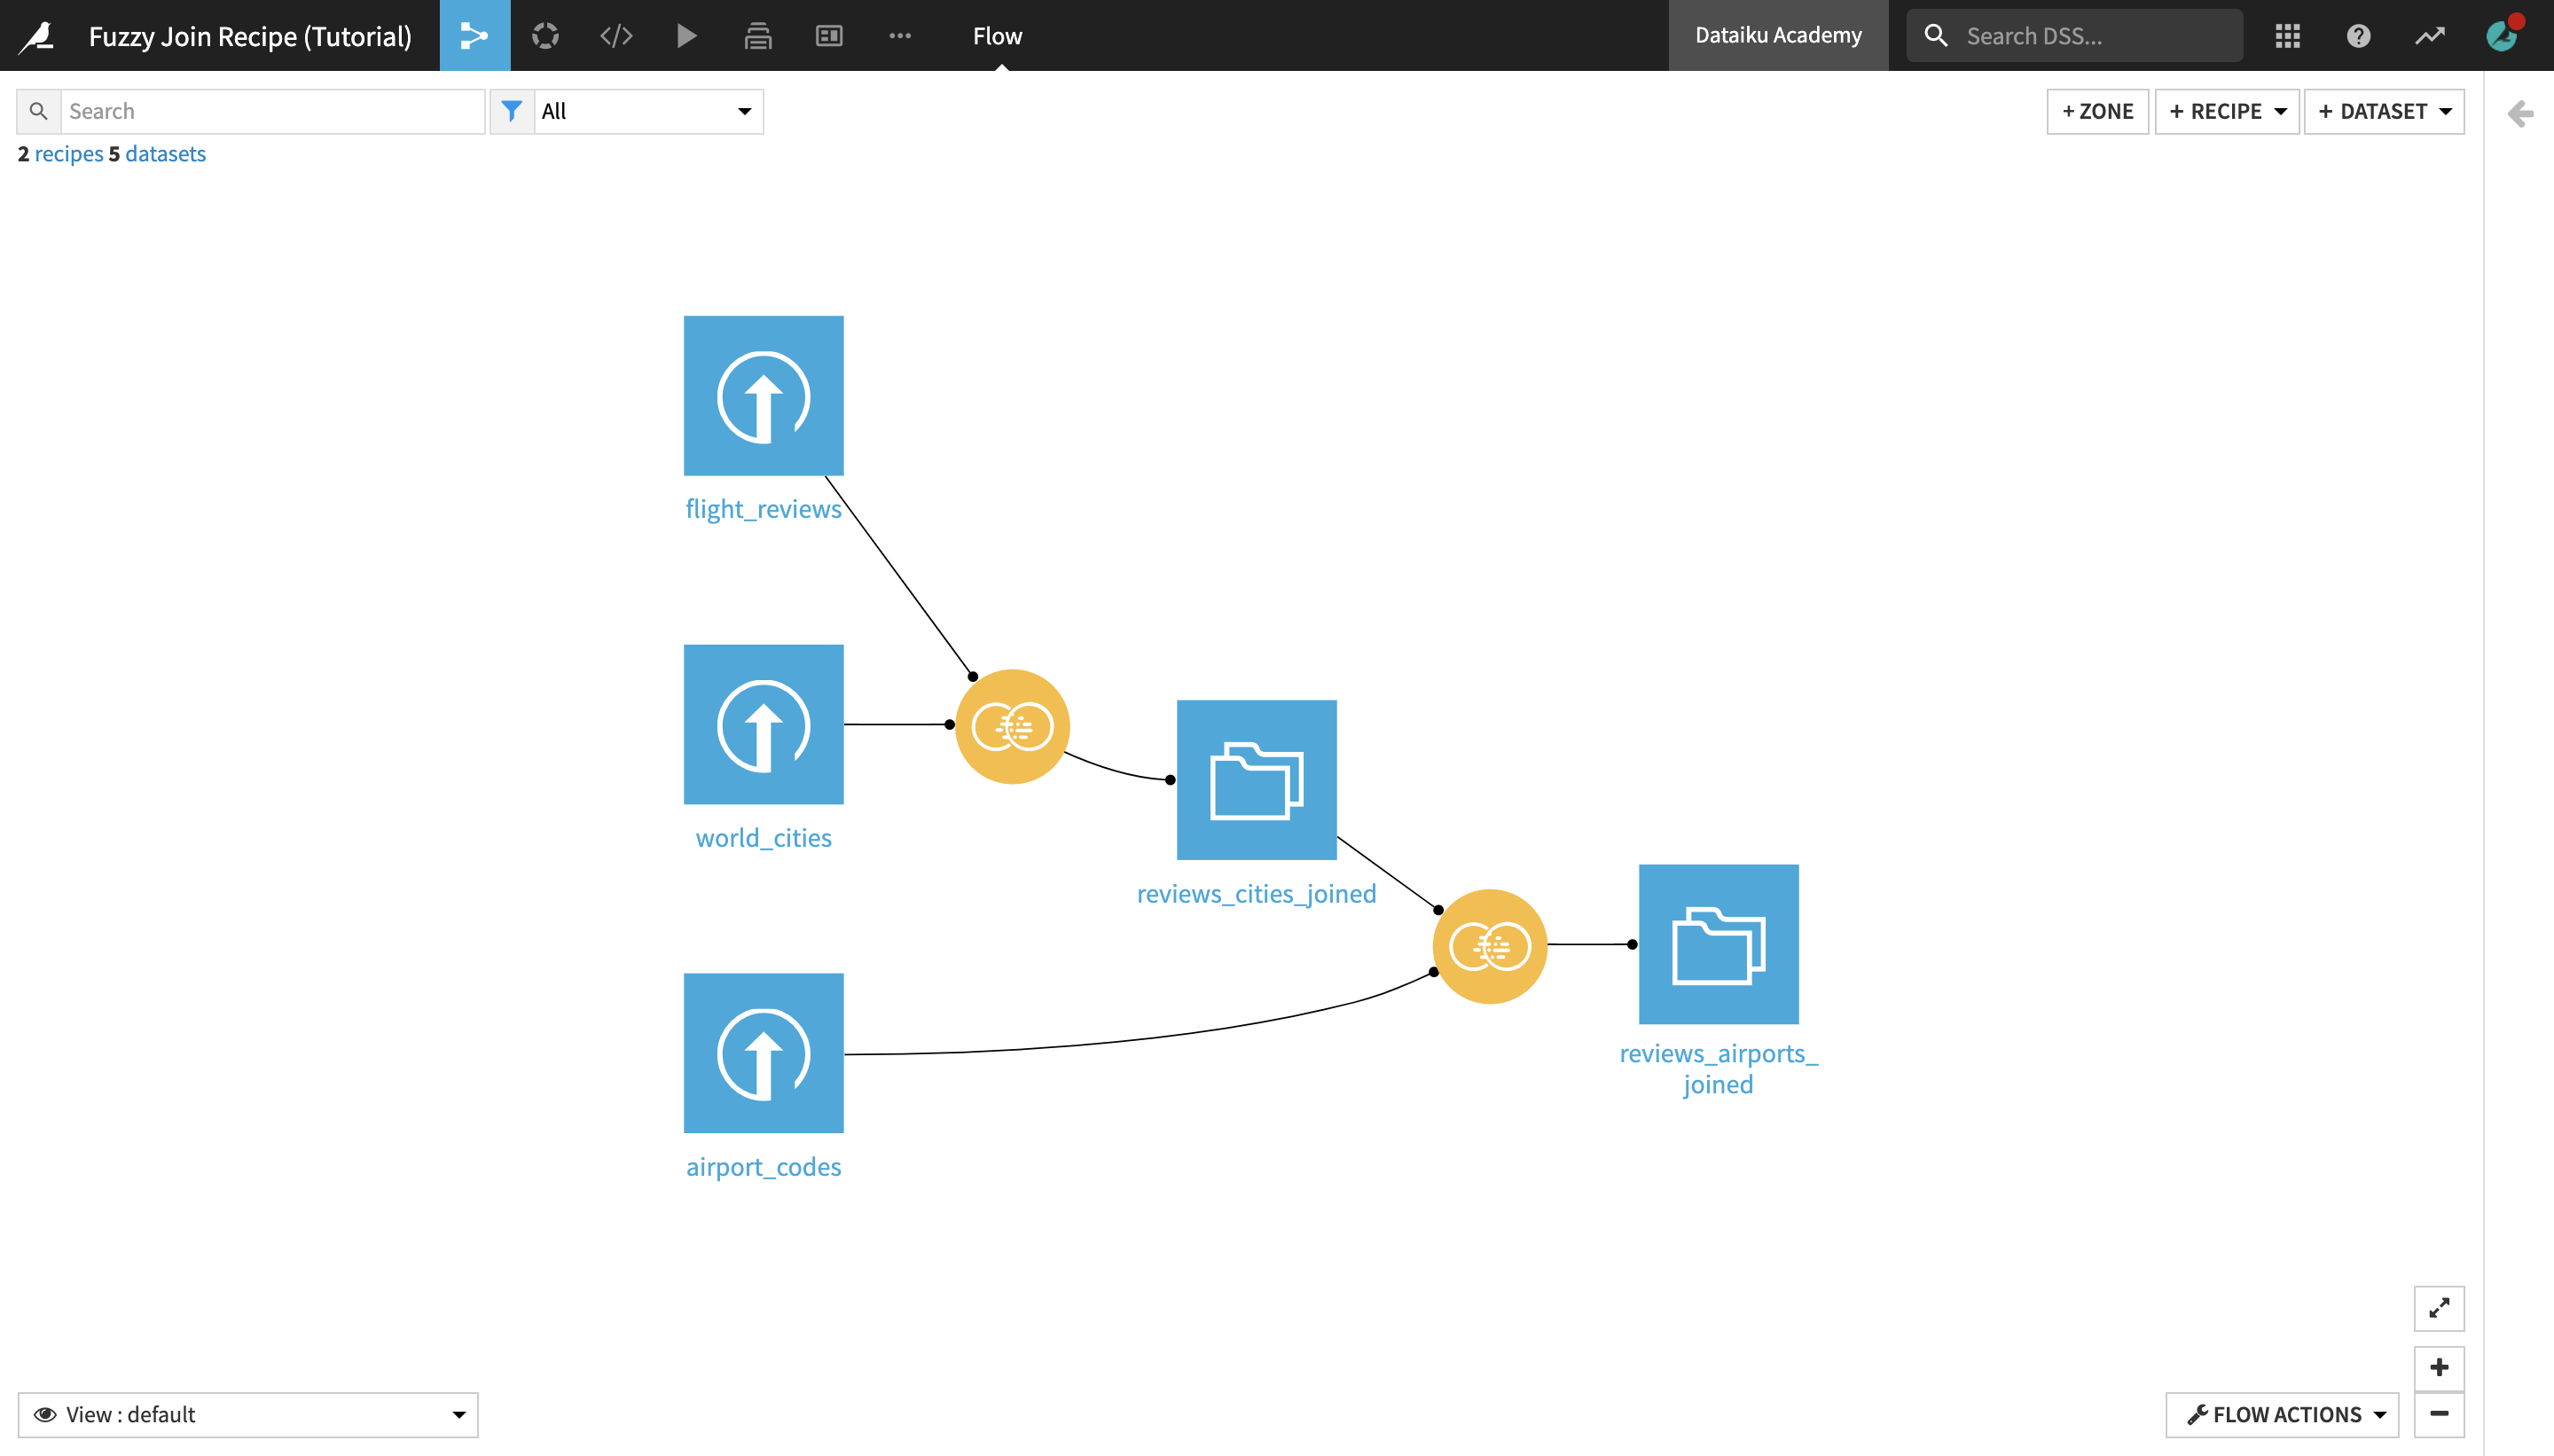Open the FLOW ACTIONS dropdown
2554x1456 pixels.
pos(2282,1414)
